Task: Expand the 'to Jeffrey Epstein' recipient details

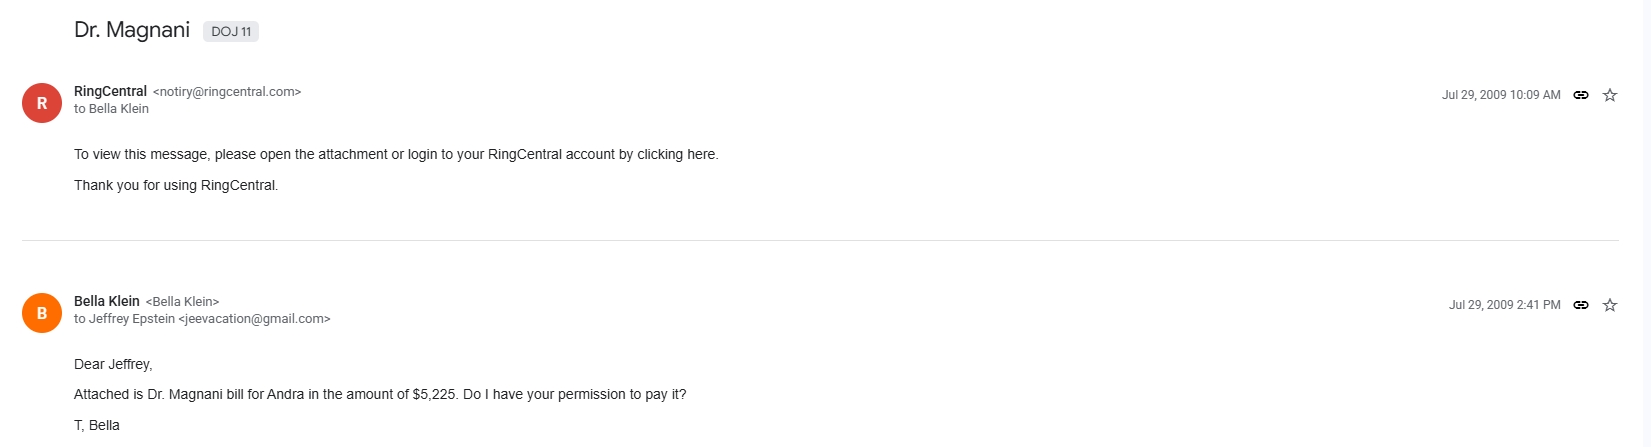Action: click(202, 319)
